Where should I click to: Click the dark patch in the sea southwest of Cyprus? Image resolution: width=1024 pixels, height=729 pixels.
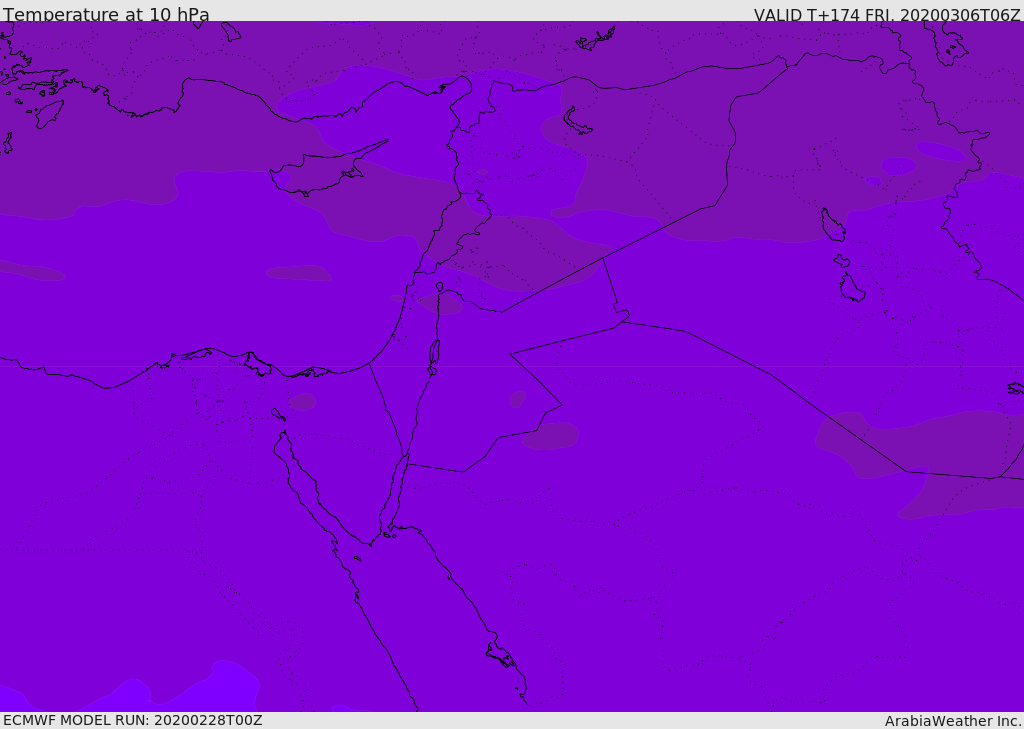(x=299, y=272)
